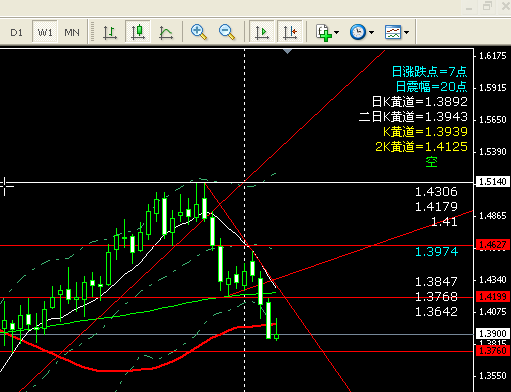
Task: Click the 1.3642 level text
Action: click(x=436, y=312)
